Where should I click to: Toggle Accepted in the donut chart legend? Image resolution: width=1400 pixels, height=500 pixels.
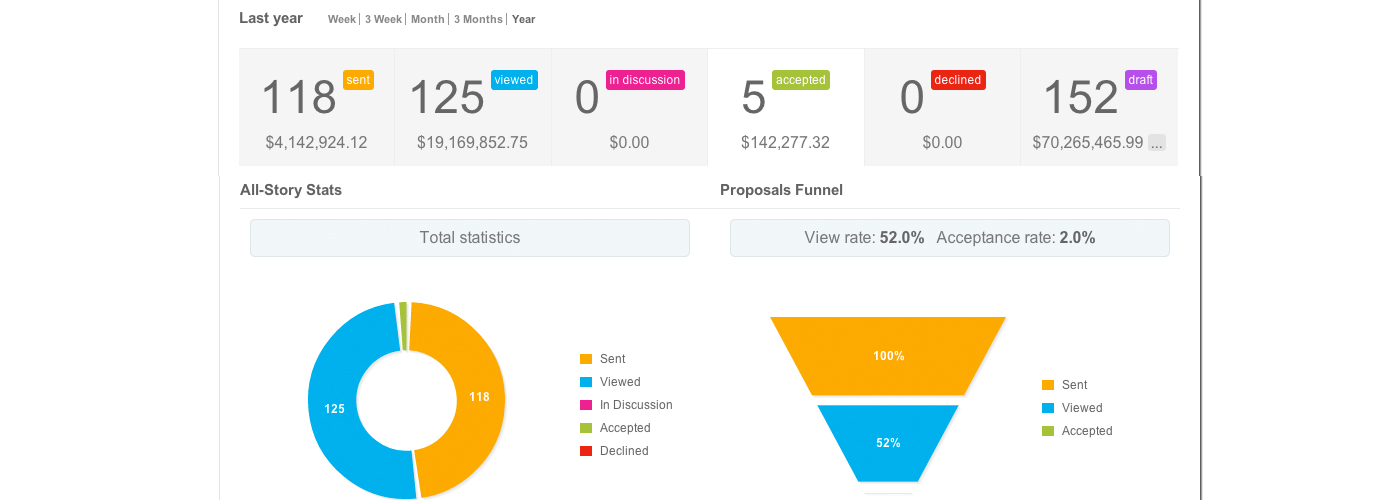615,428
